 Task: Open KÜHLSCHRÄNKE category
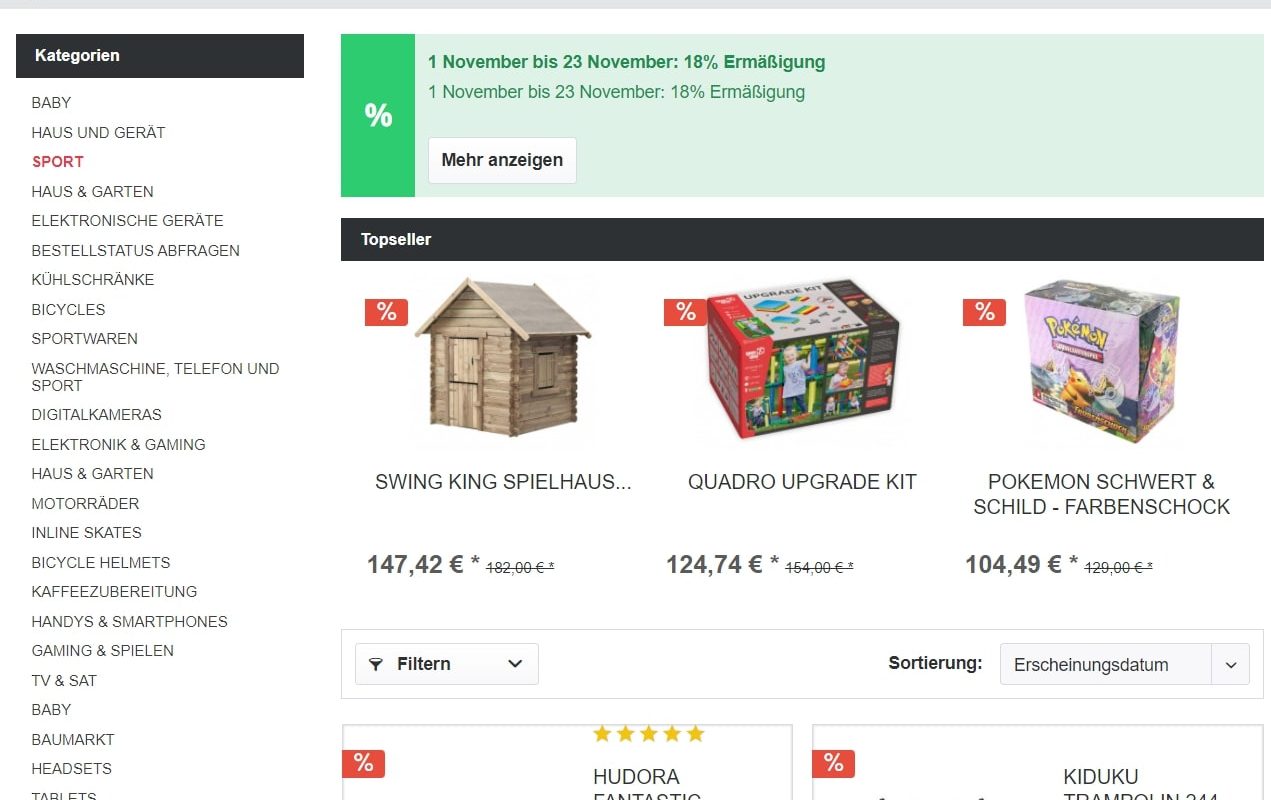coord(93,280)
